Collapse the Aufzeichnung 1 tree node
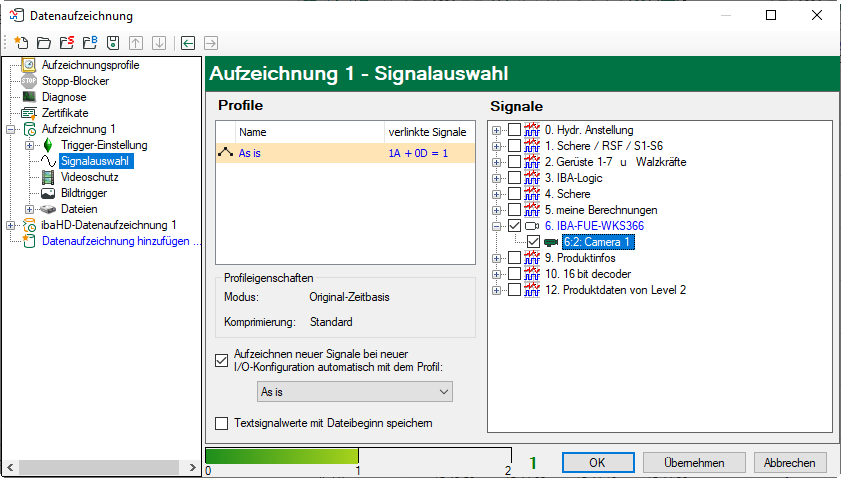 tap(11, 129)
